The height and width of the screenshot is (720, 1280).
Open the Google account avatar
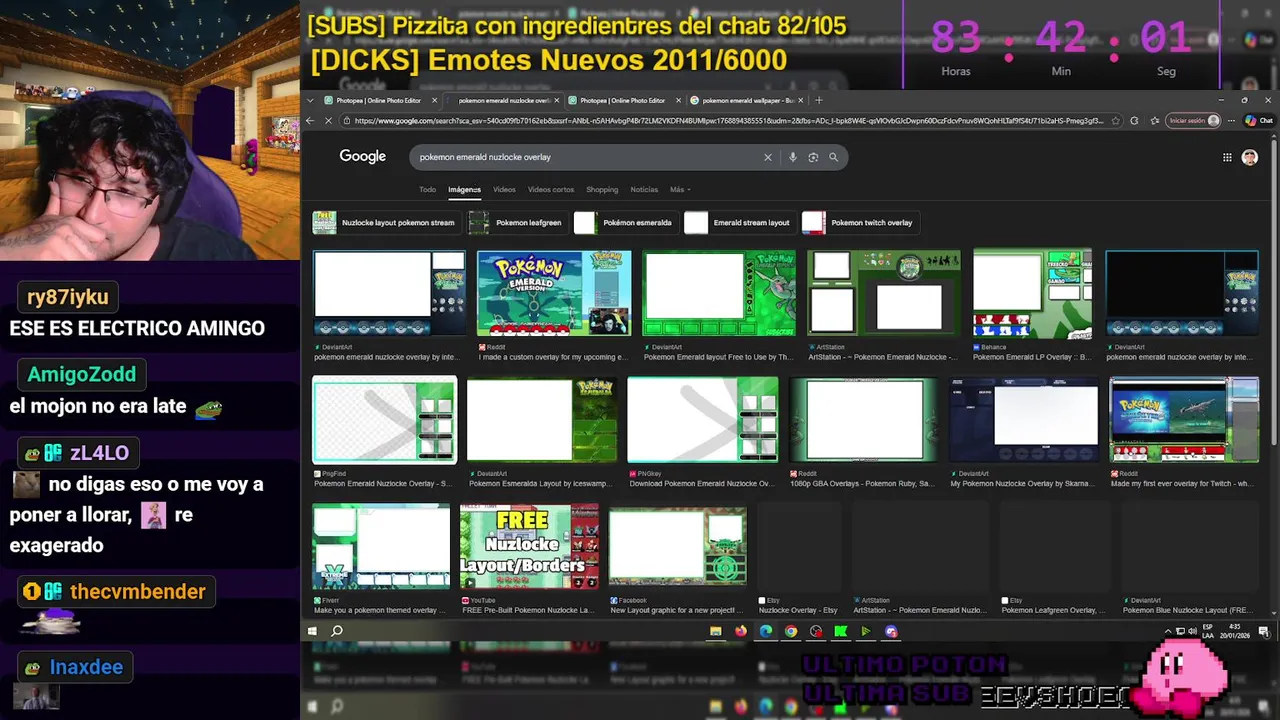1249,157
